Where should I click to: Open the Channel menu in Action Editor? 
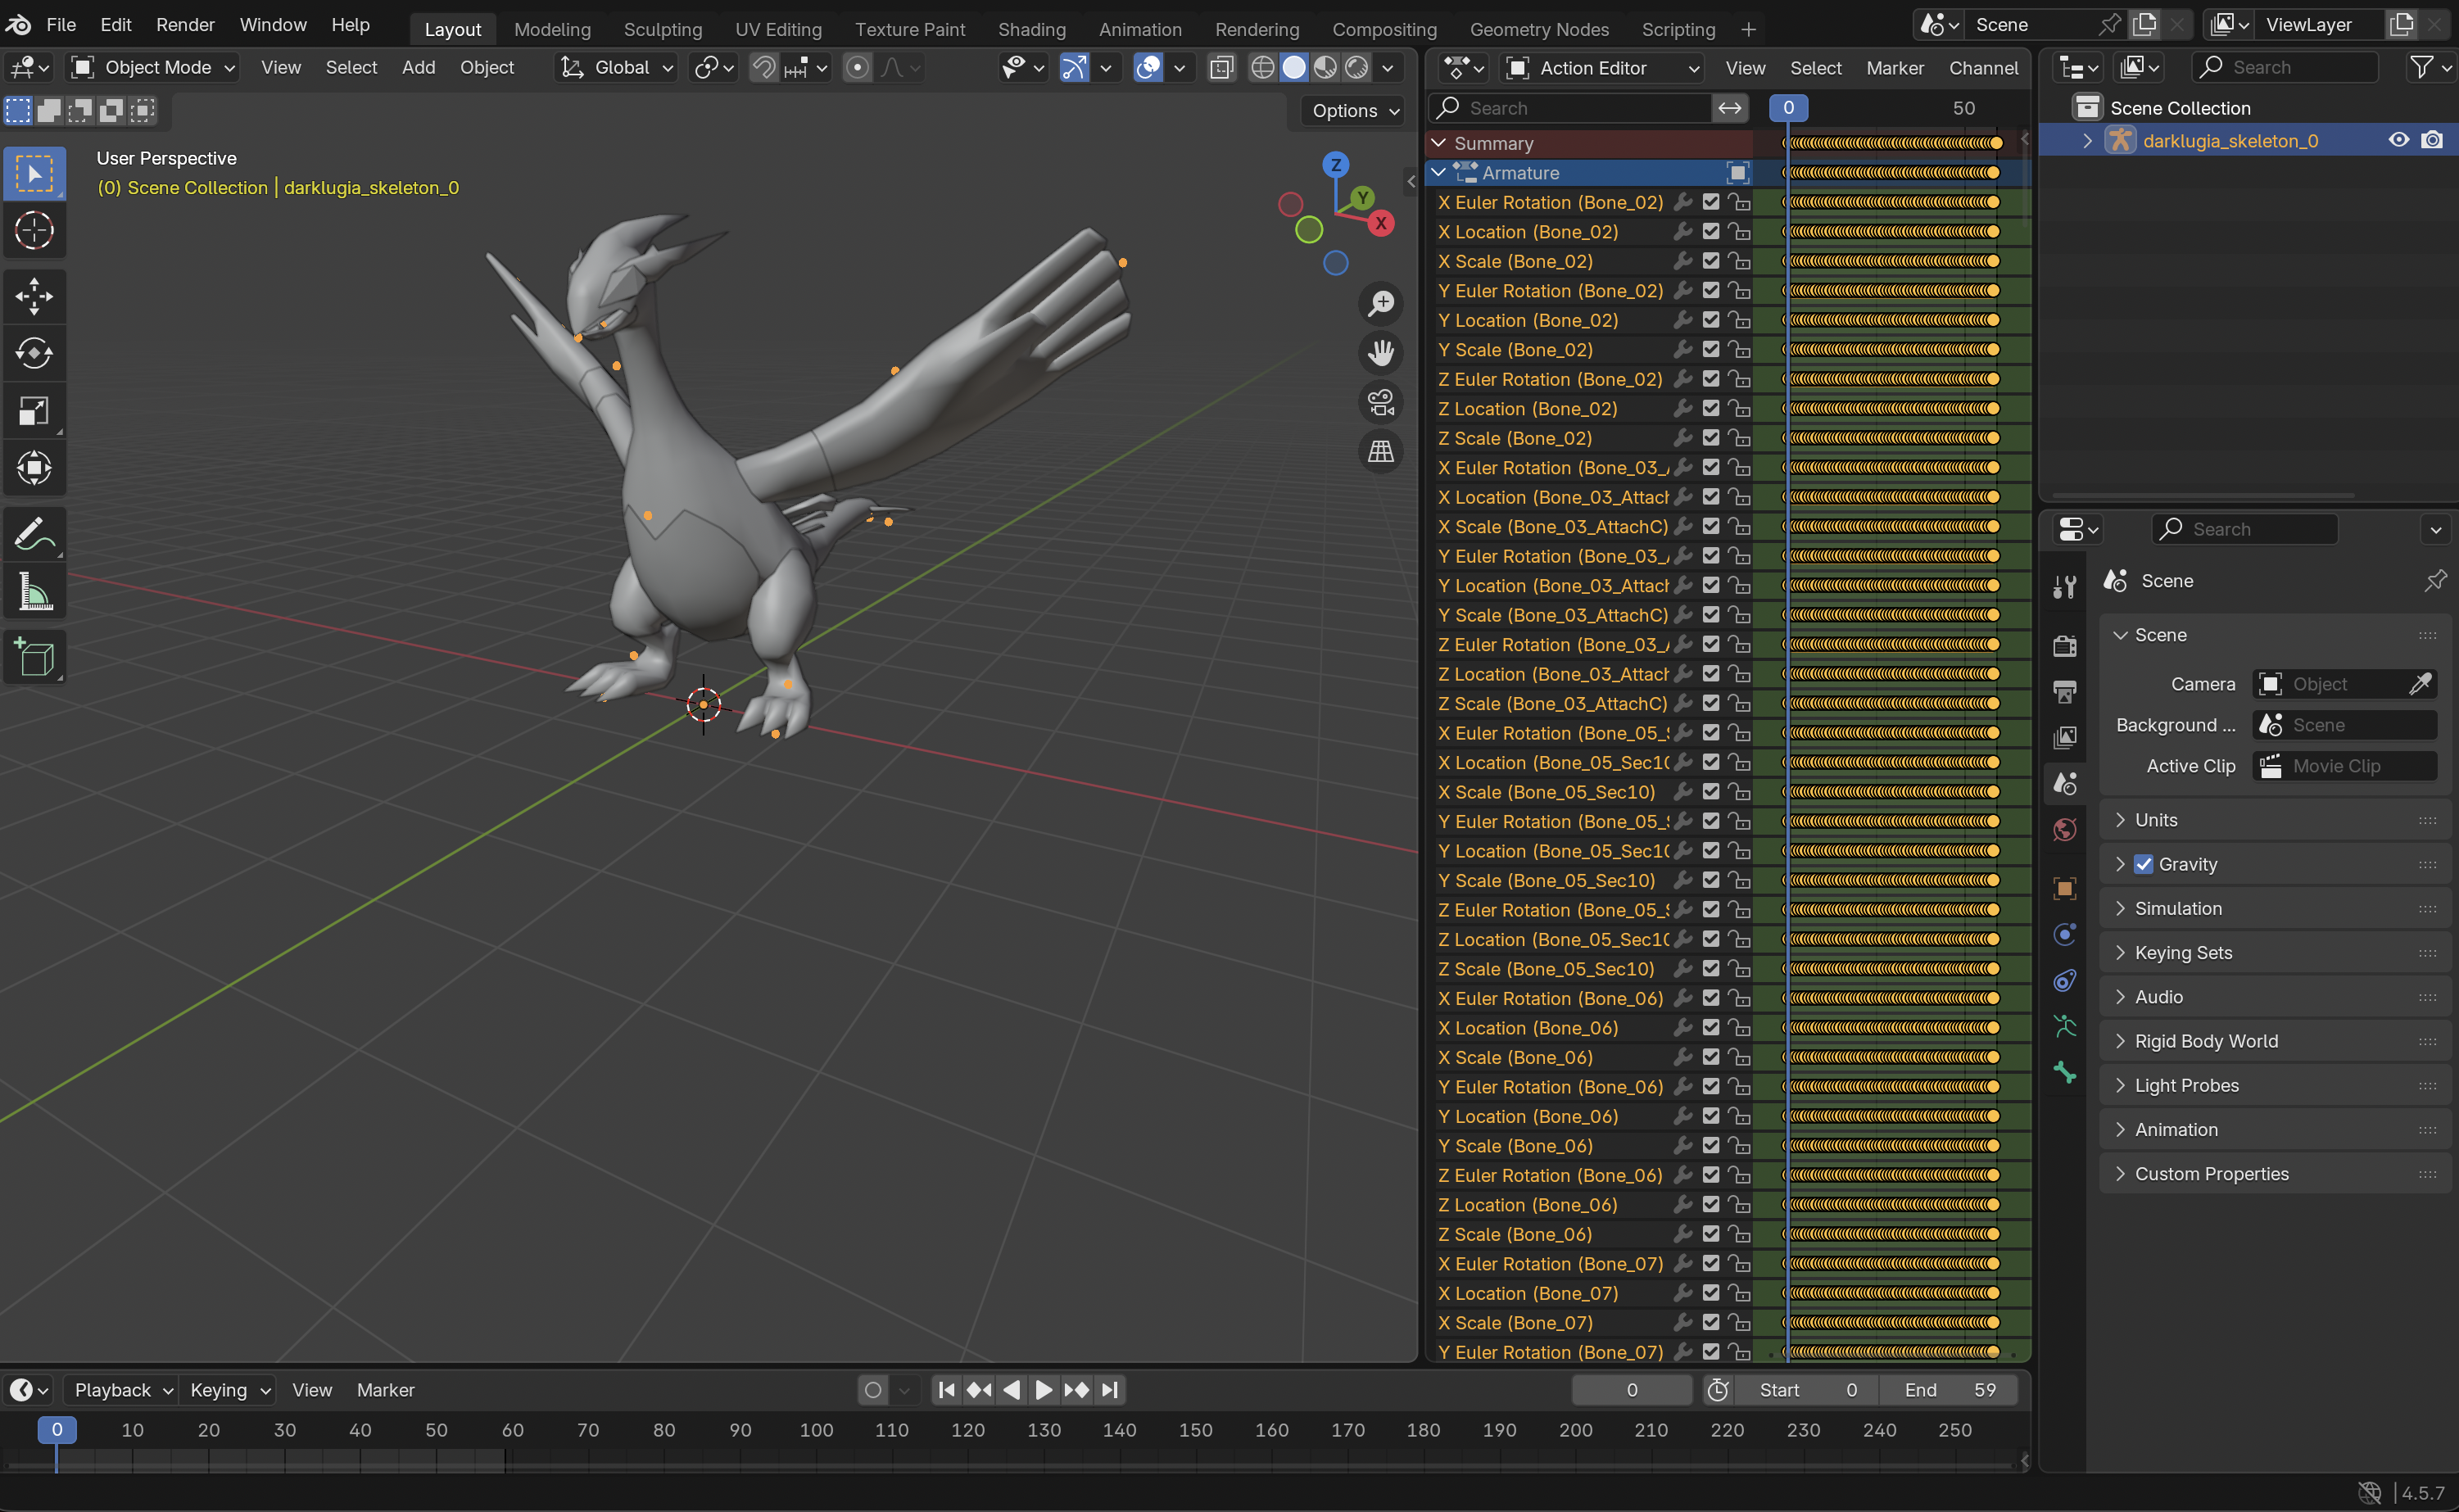(x=1983, y=68)
